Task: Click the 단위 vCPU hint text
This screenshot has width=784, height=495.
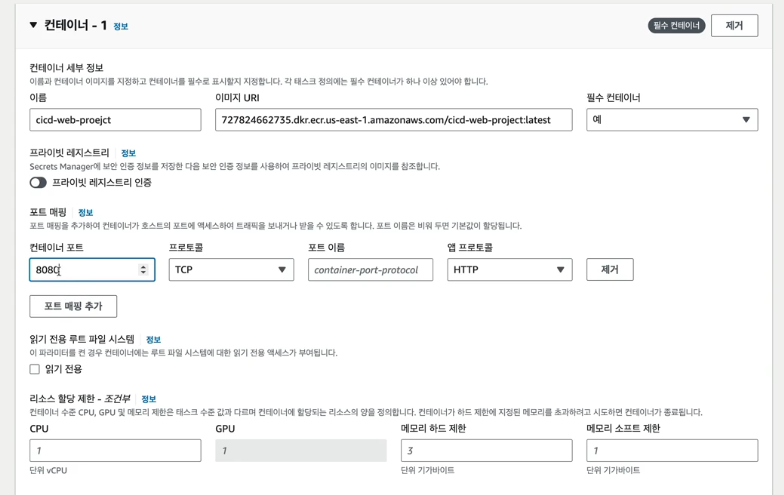Action: pyautogui.click(x=48, y=470)
